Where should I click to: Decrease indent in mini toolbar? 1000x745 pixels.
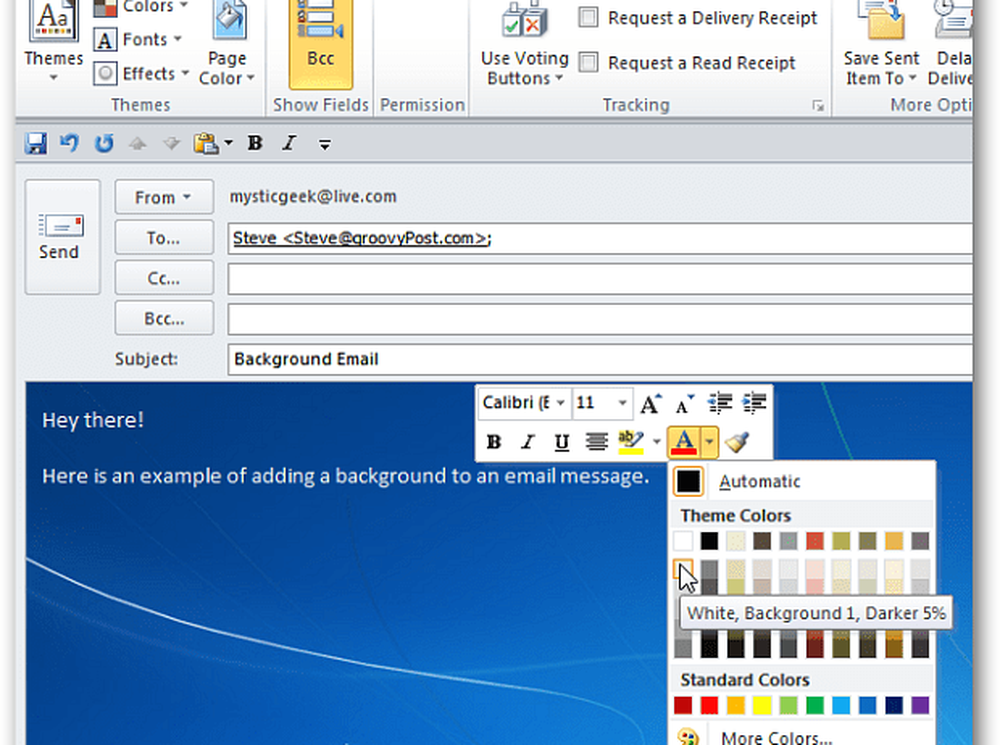click(x=719, y=404)
